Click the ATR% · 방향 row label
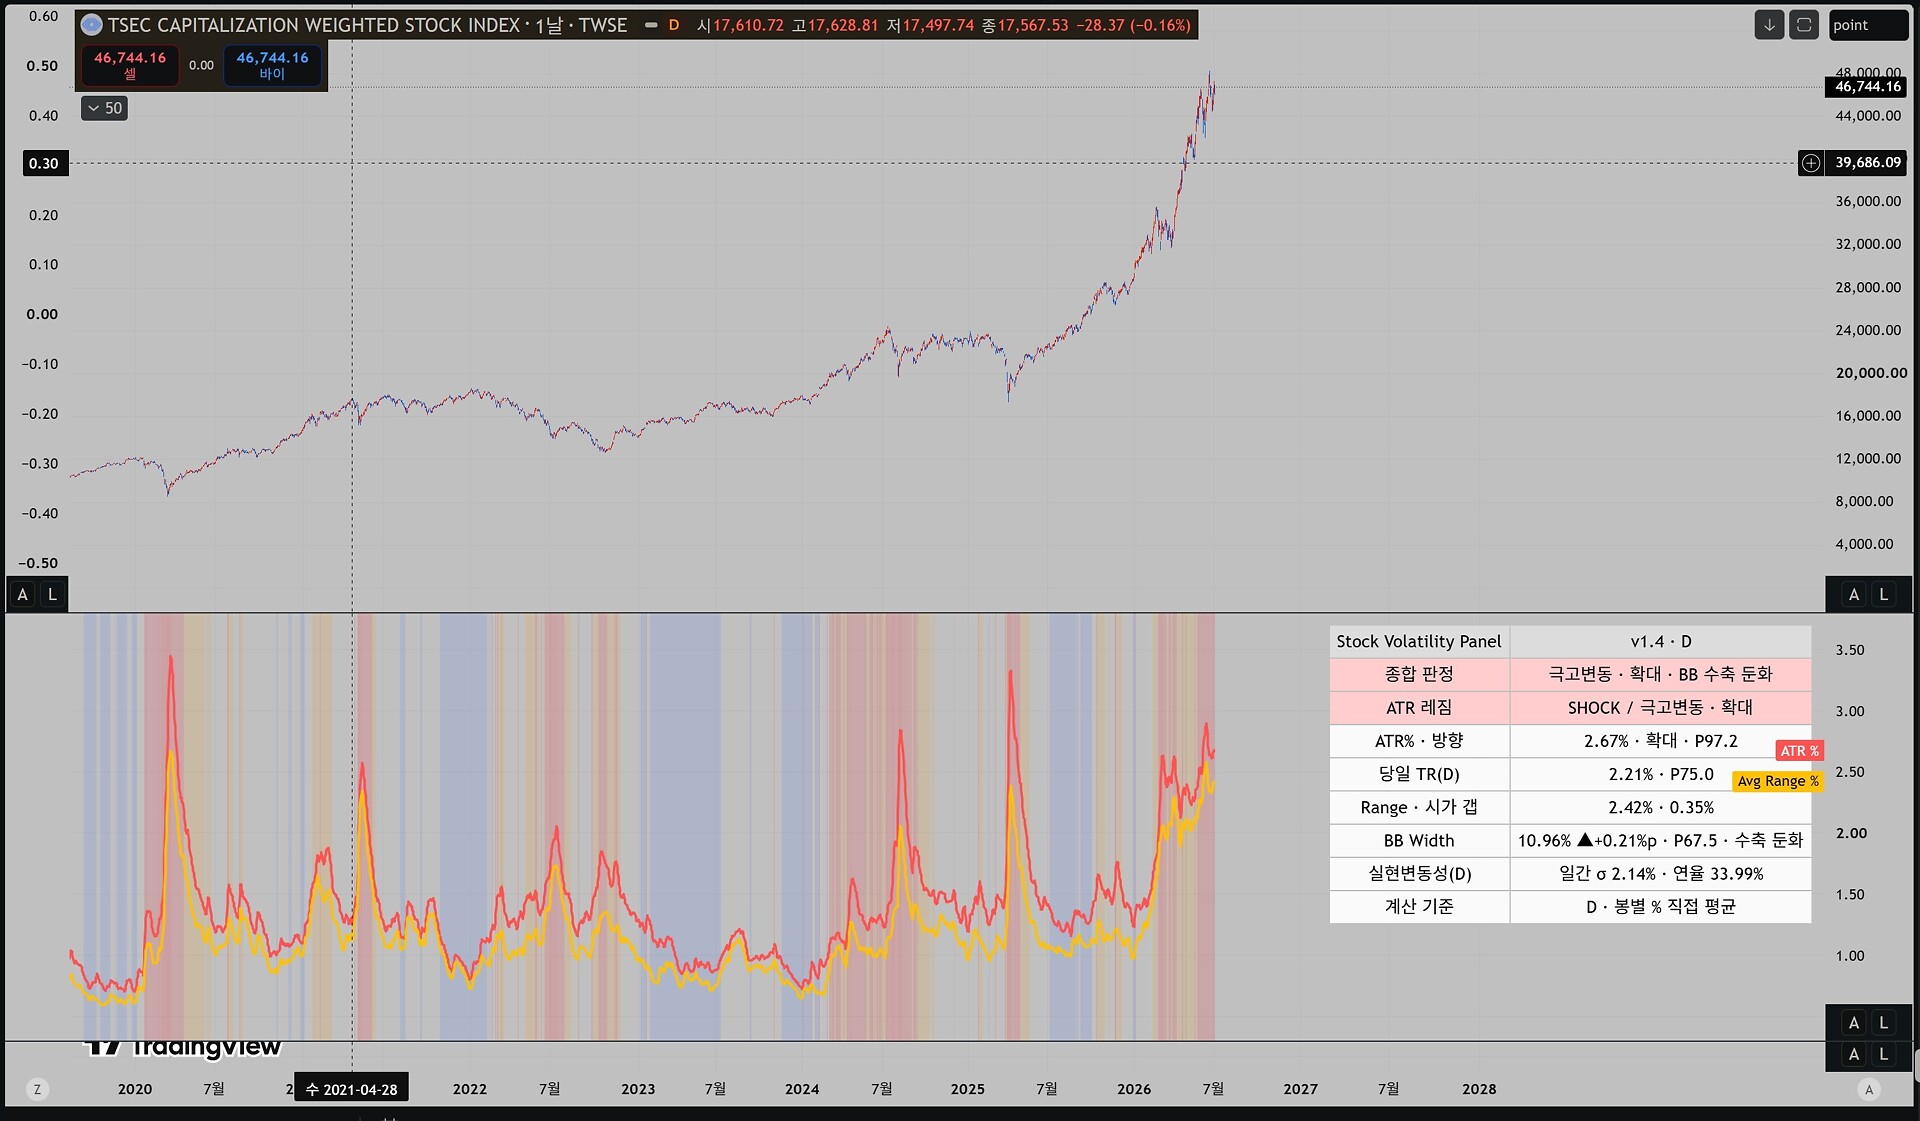Screen dimensions: 1920x1121 1419,741
